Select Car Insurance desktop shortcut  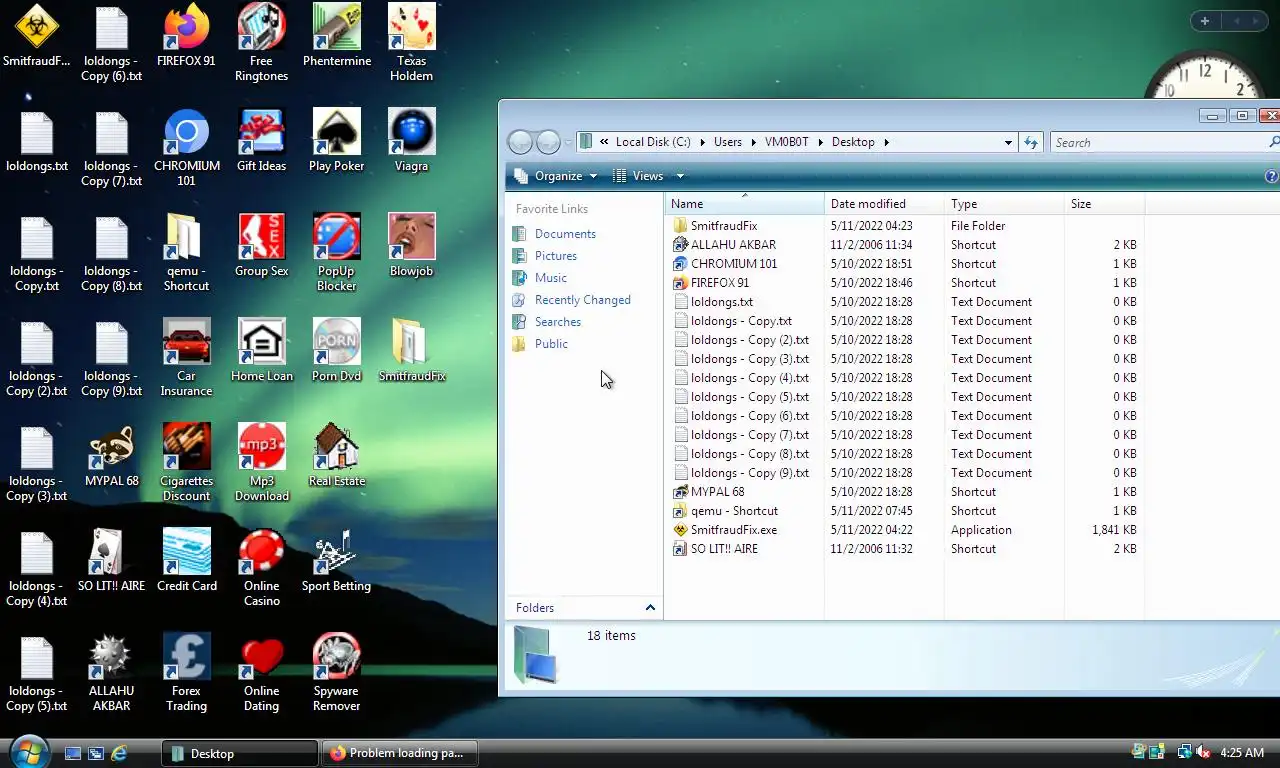[x=186, y=358]
